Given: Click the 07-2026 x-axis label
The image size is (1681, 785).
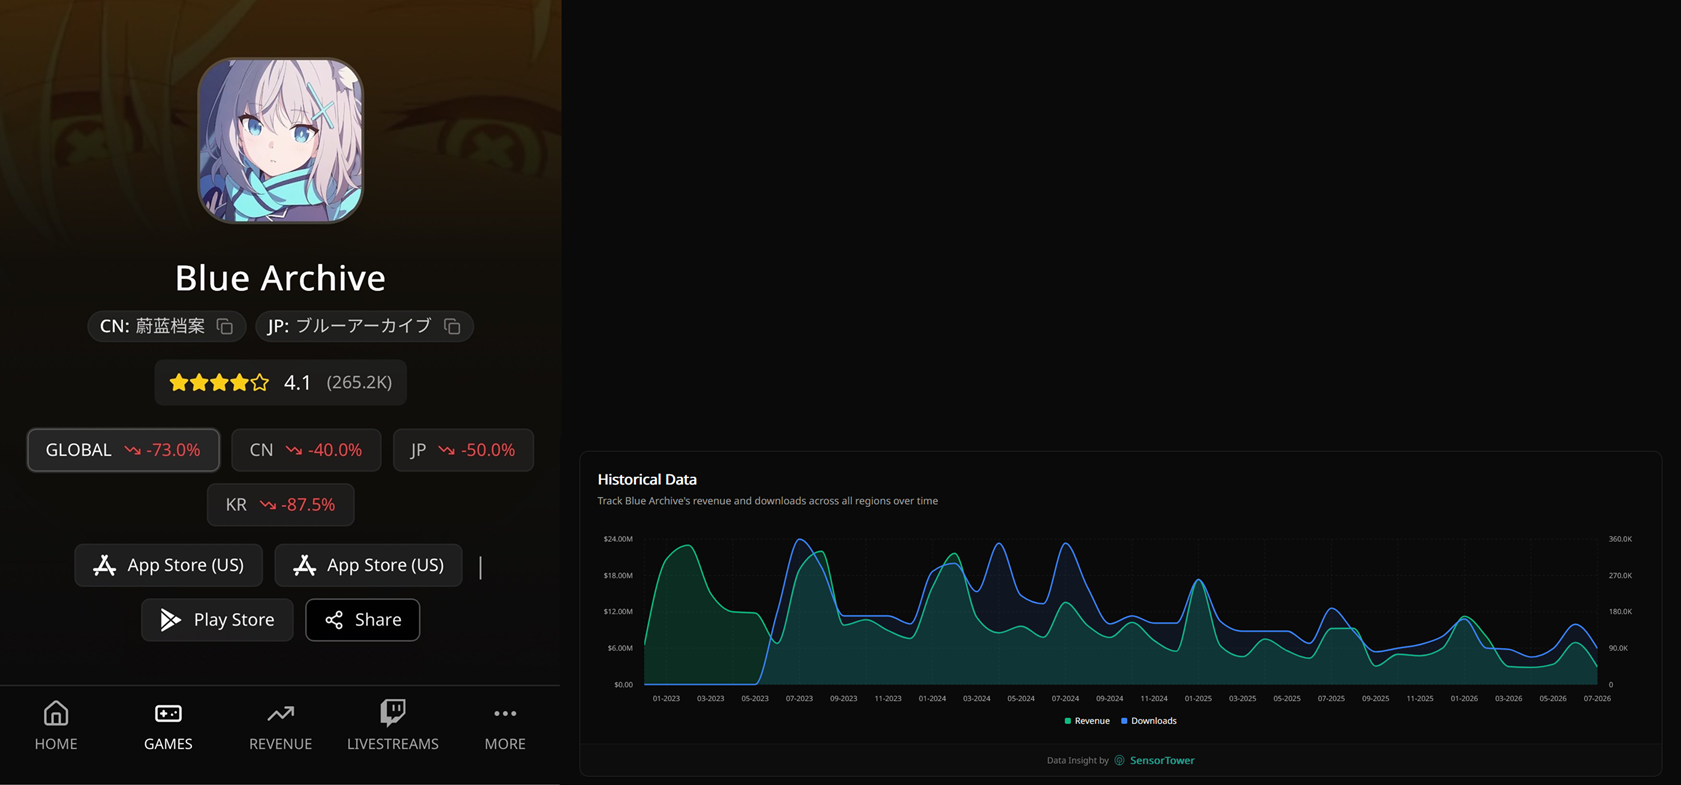Looking at the screenshot, I should coord(1597,699).
